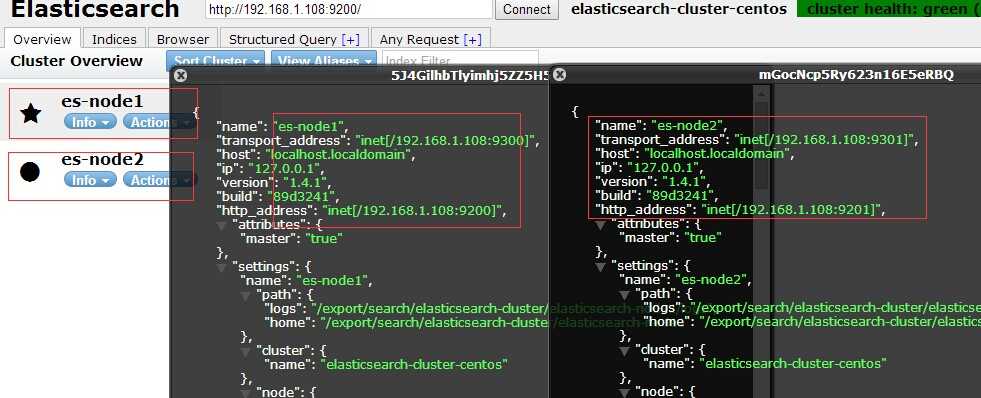Image resolution: width=981 pixels, height=398 pixels.
Task: Switch to the Overview tab
Action: click(43, 39)
